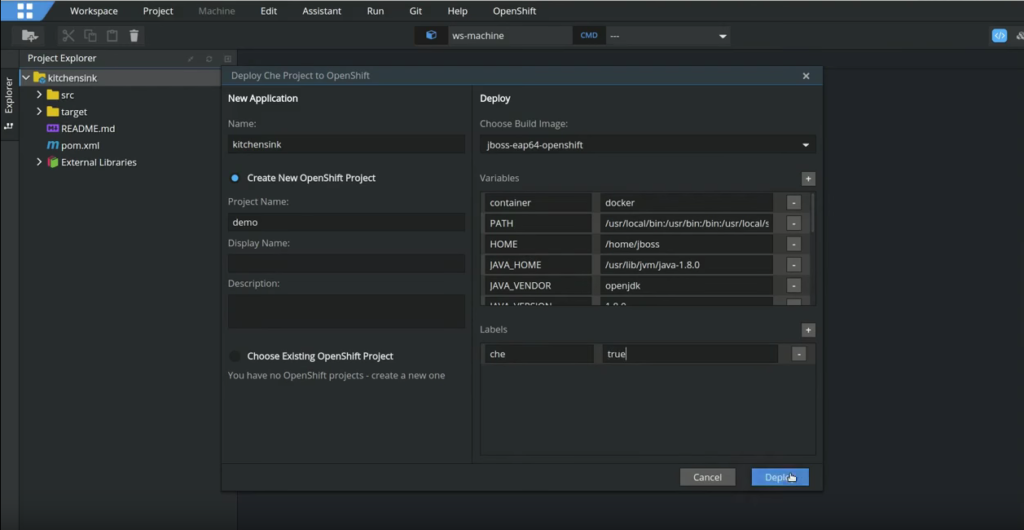Viewport: 1024px width, 530px height.
Task: Click the Deploy button
Action: pyautogui.click(x=779, y=477)
